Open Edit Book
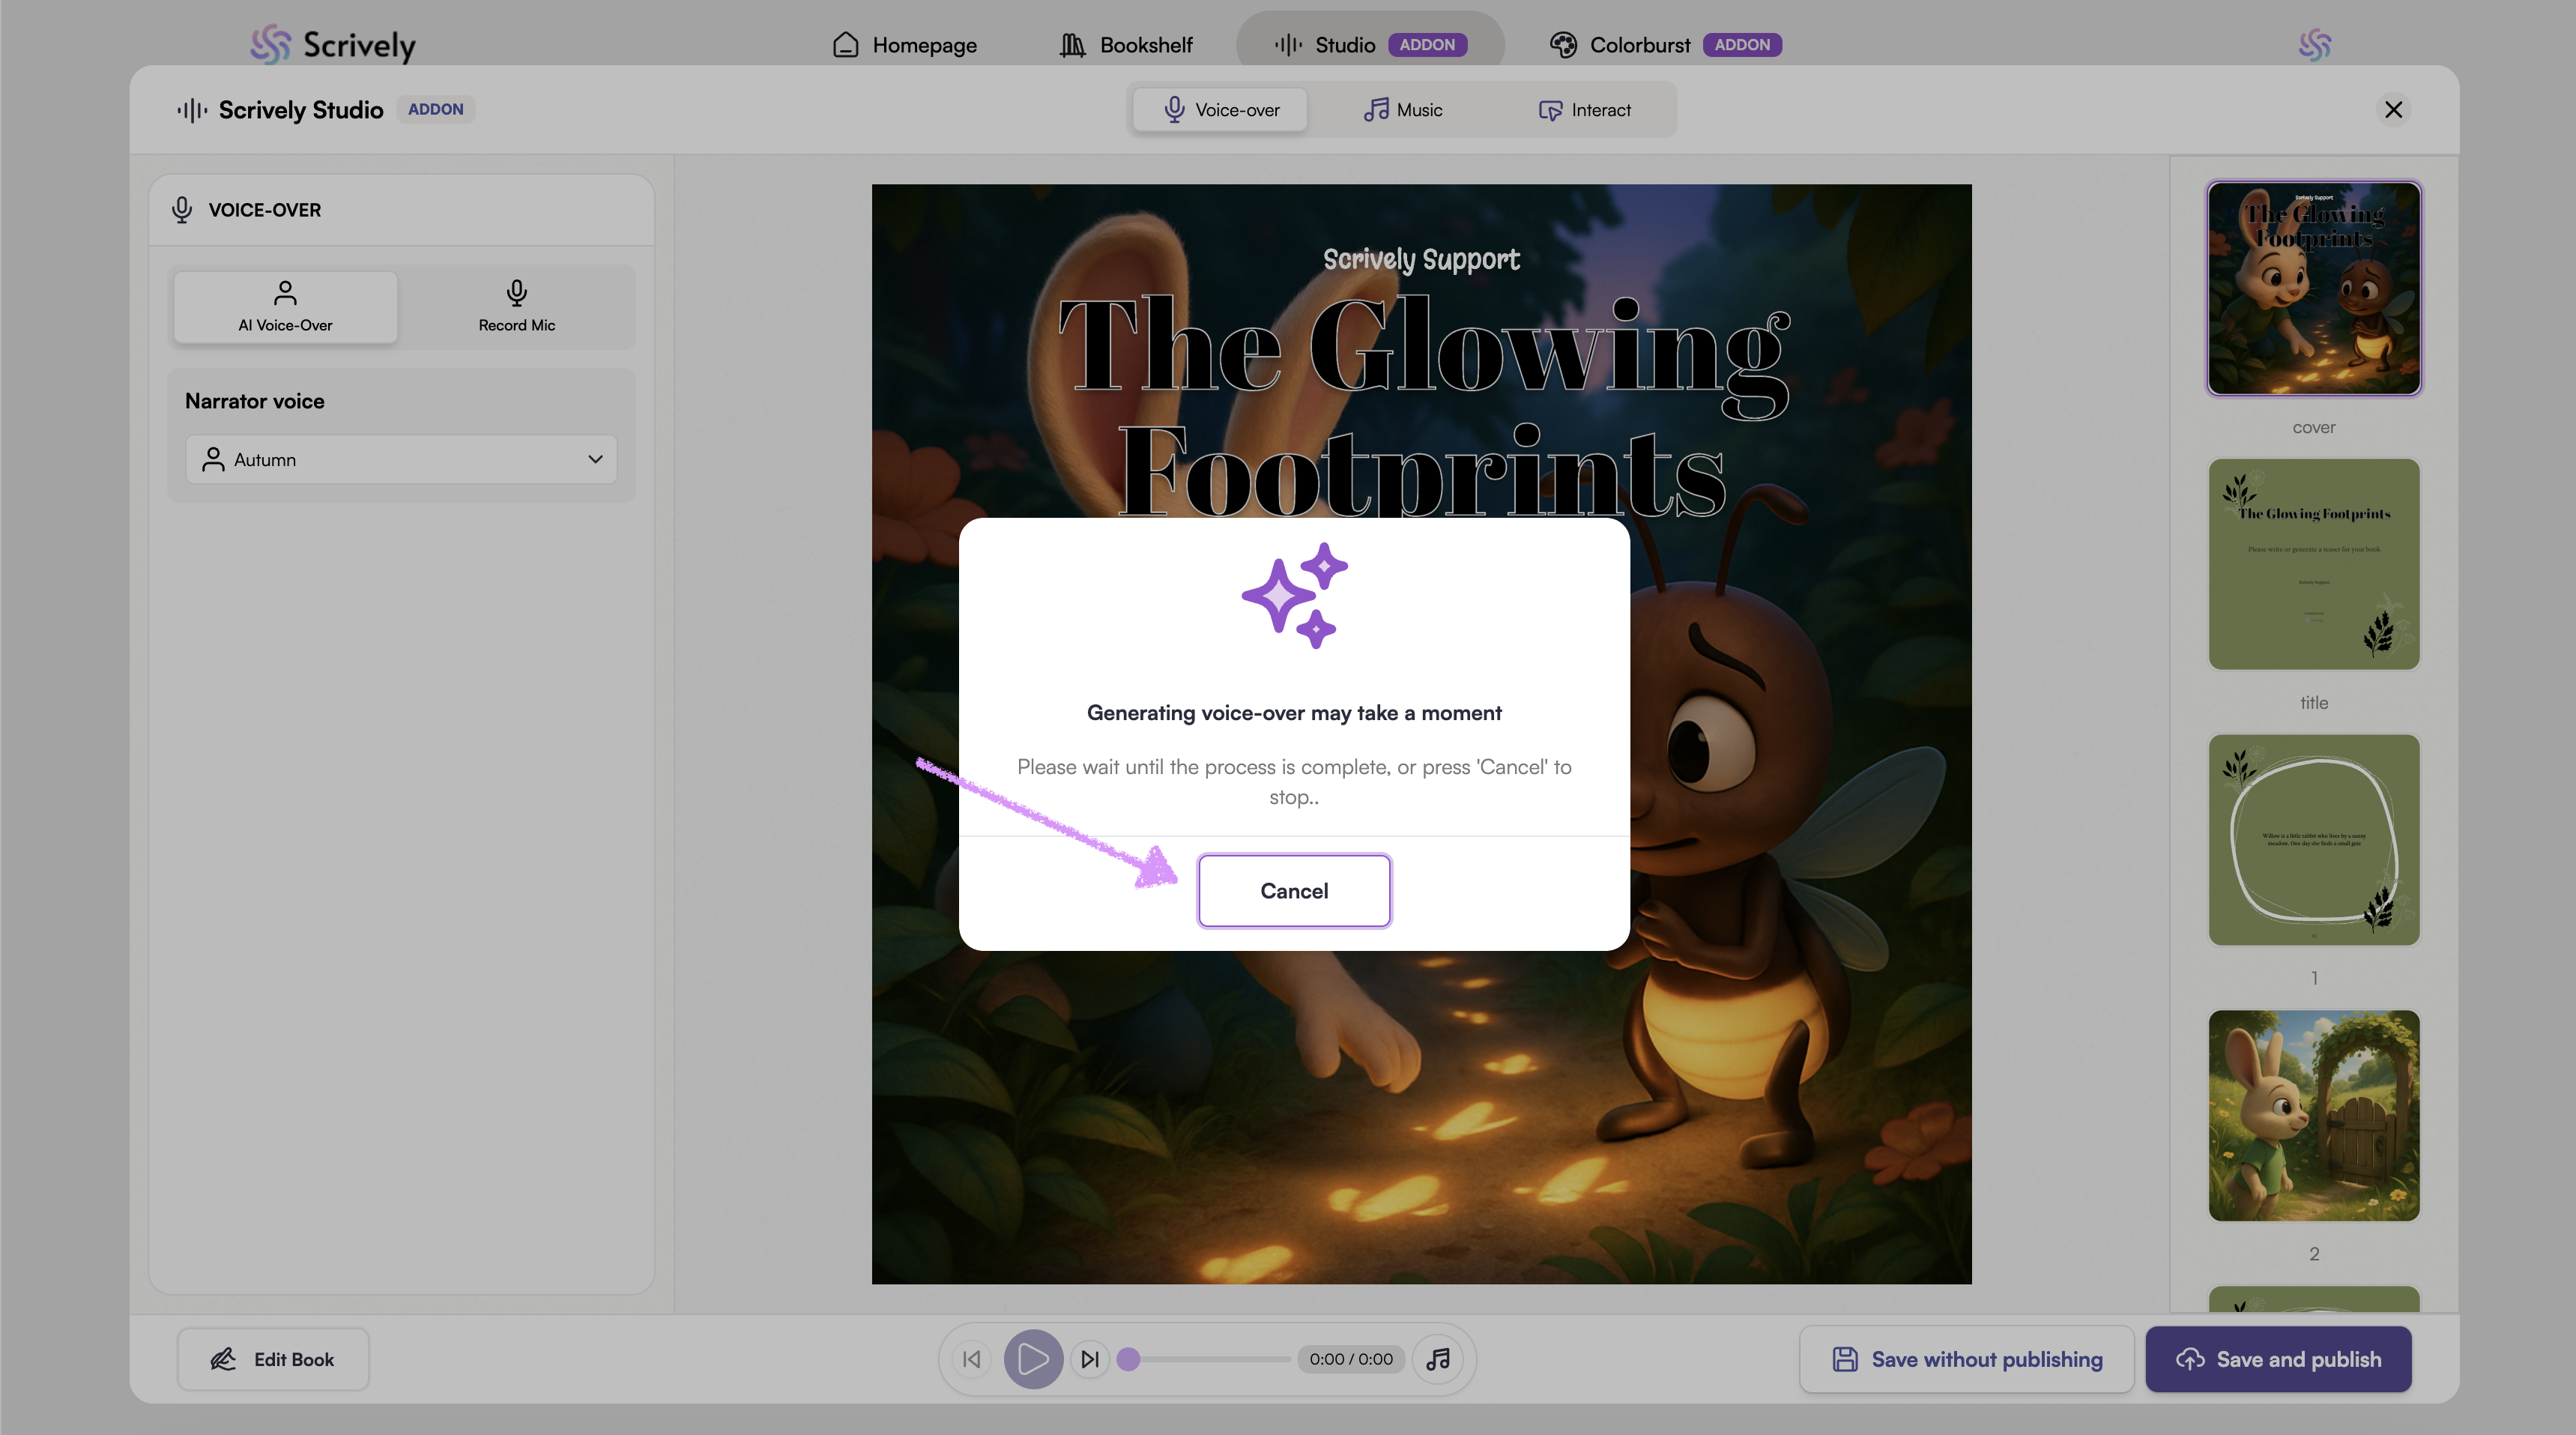The image size is (2576, 1435). click(273, 1359)
